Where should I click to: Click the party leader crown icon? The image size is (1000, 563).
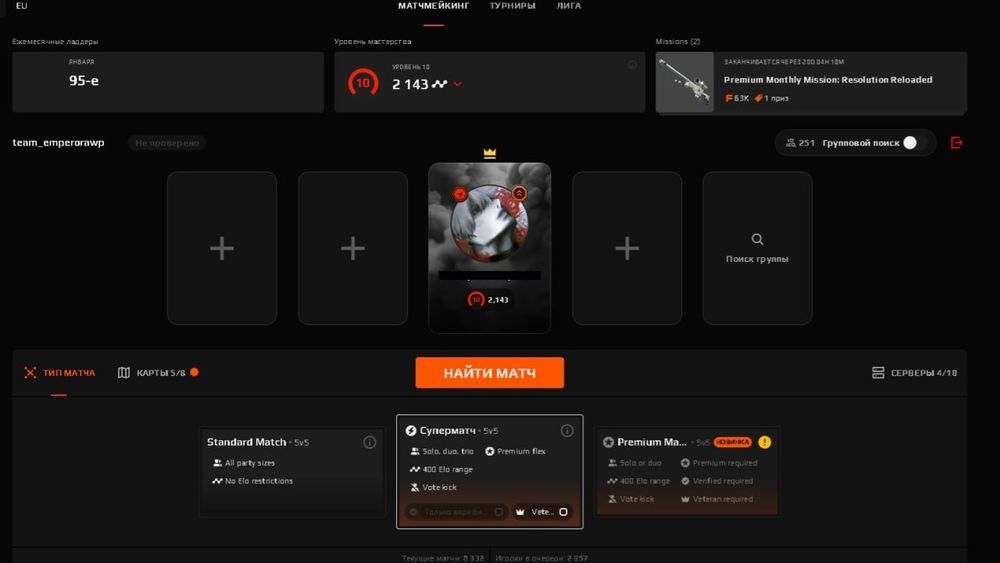pos(489,153)
